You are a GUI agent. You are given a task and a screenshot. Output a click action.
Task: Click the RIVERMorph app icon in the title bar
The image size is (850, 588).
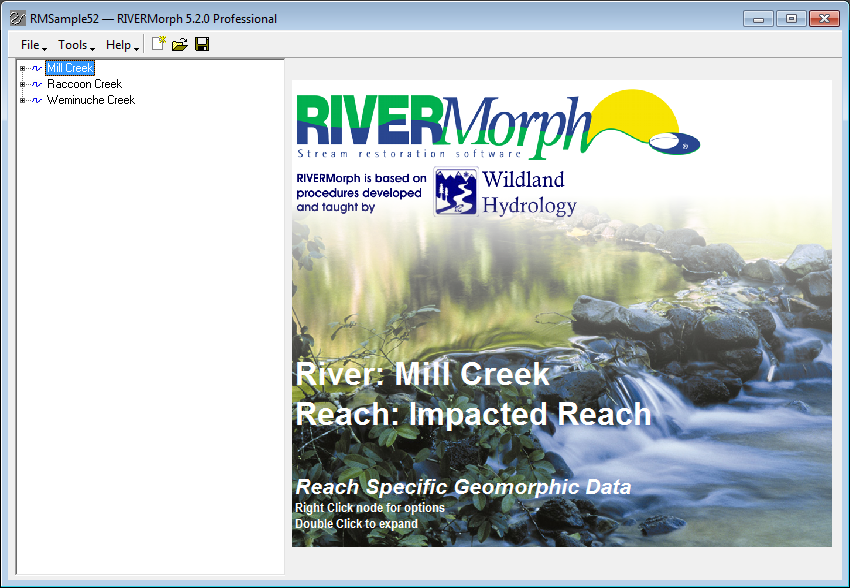pyautogui.click(x=17, y=18)
